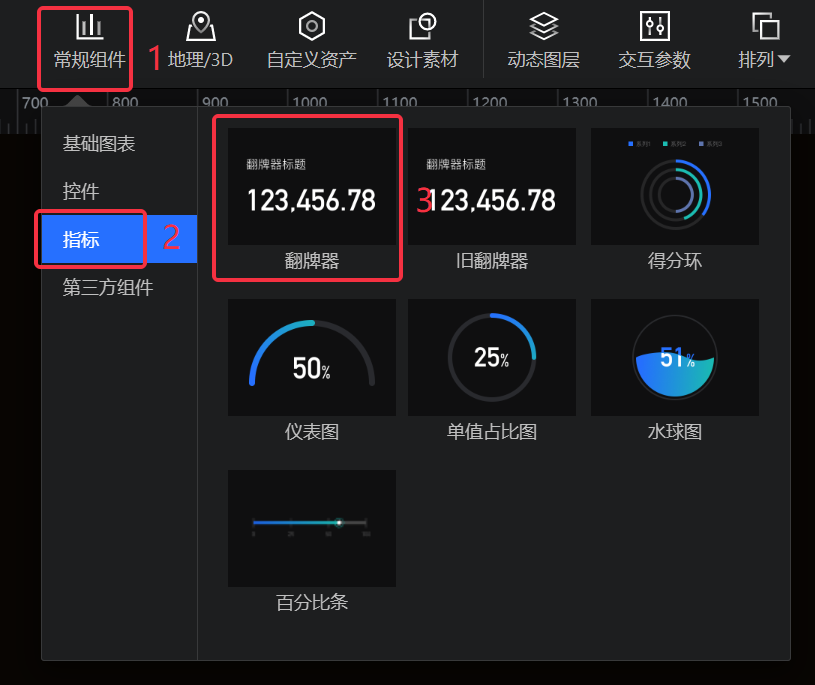This screenshot has height=685, width=815.
Task: Insert the 水球图 liquid chart
Action: [675, 357]
